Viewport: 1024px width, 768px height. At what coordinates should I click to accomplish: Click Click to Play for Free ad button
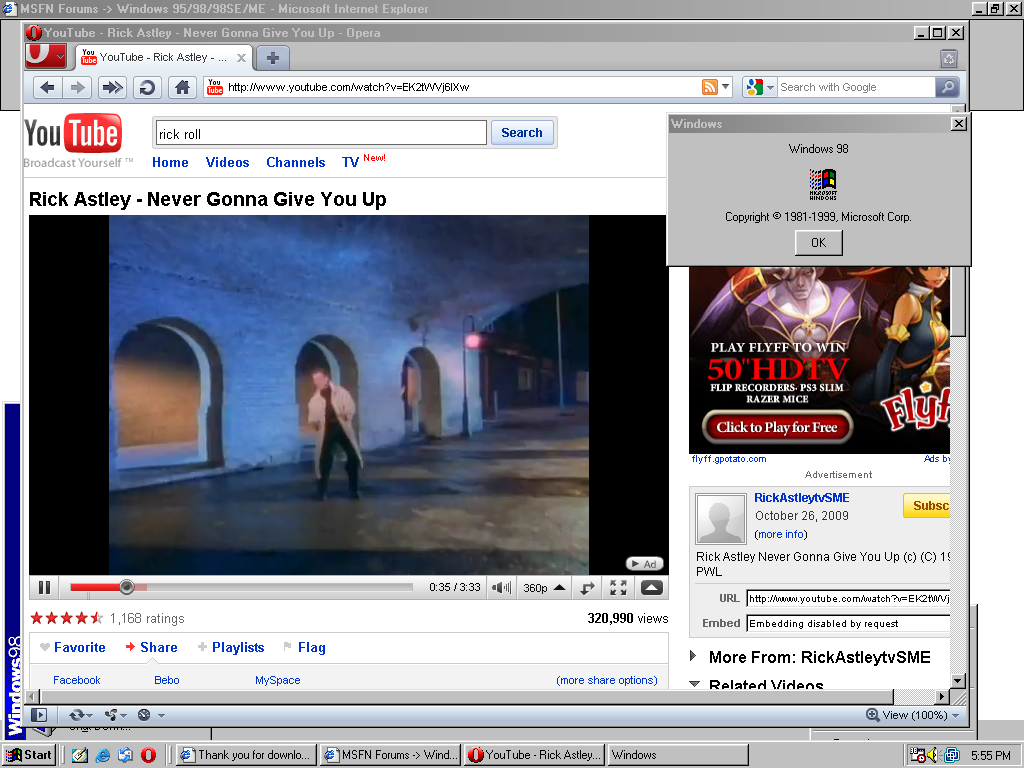[x=777, y=427]
